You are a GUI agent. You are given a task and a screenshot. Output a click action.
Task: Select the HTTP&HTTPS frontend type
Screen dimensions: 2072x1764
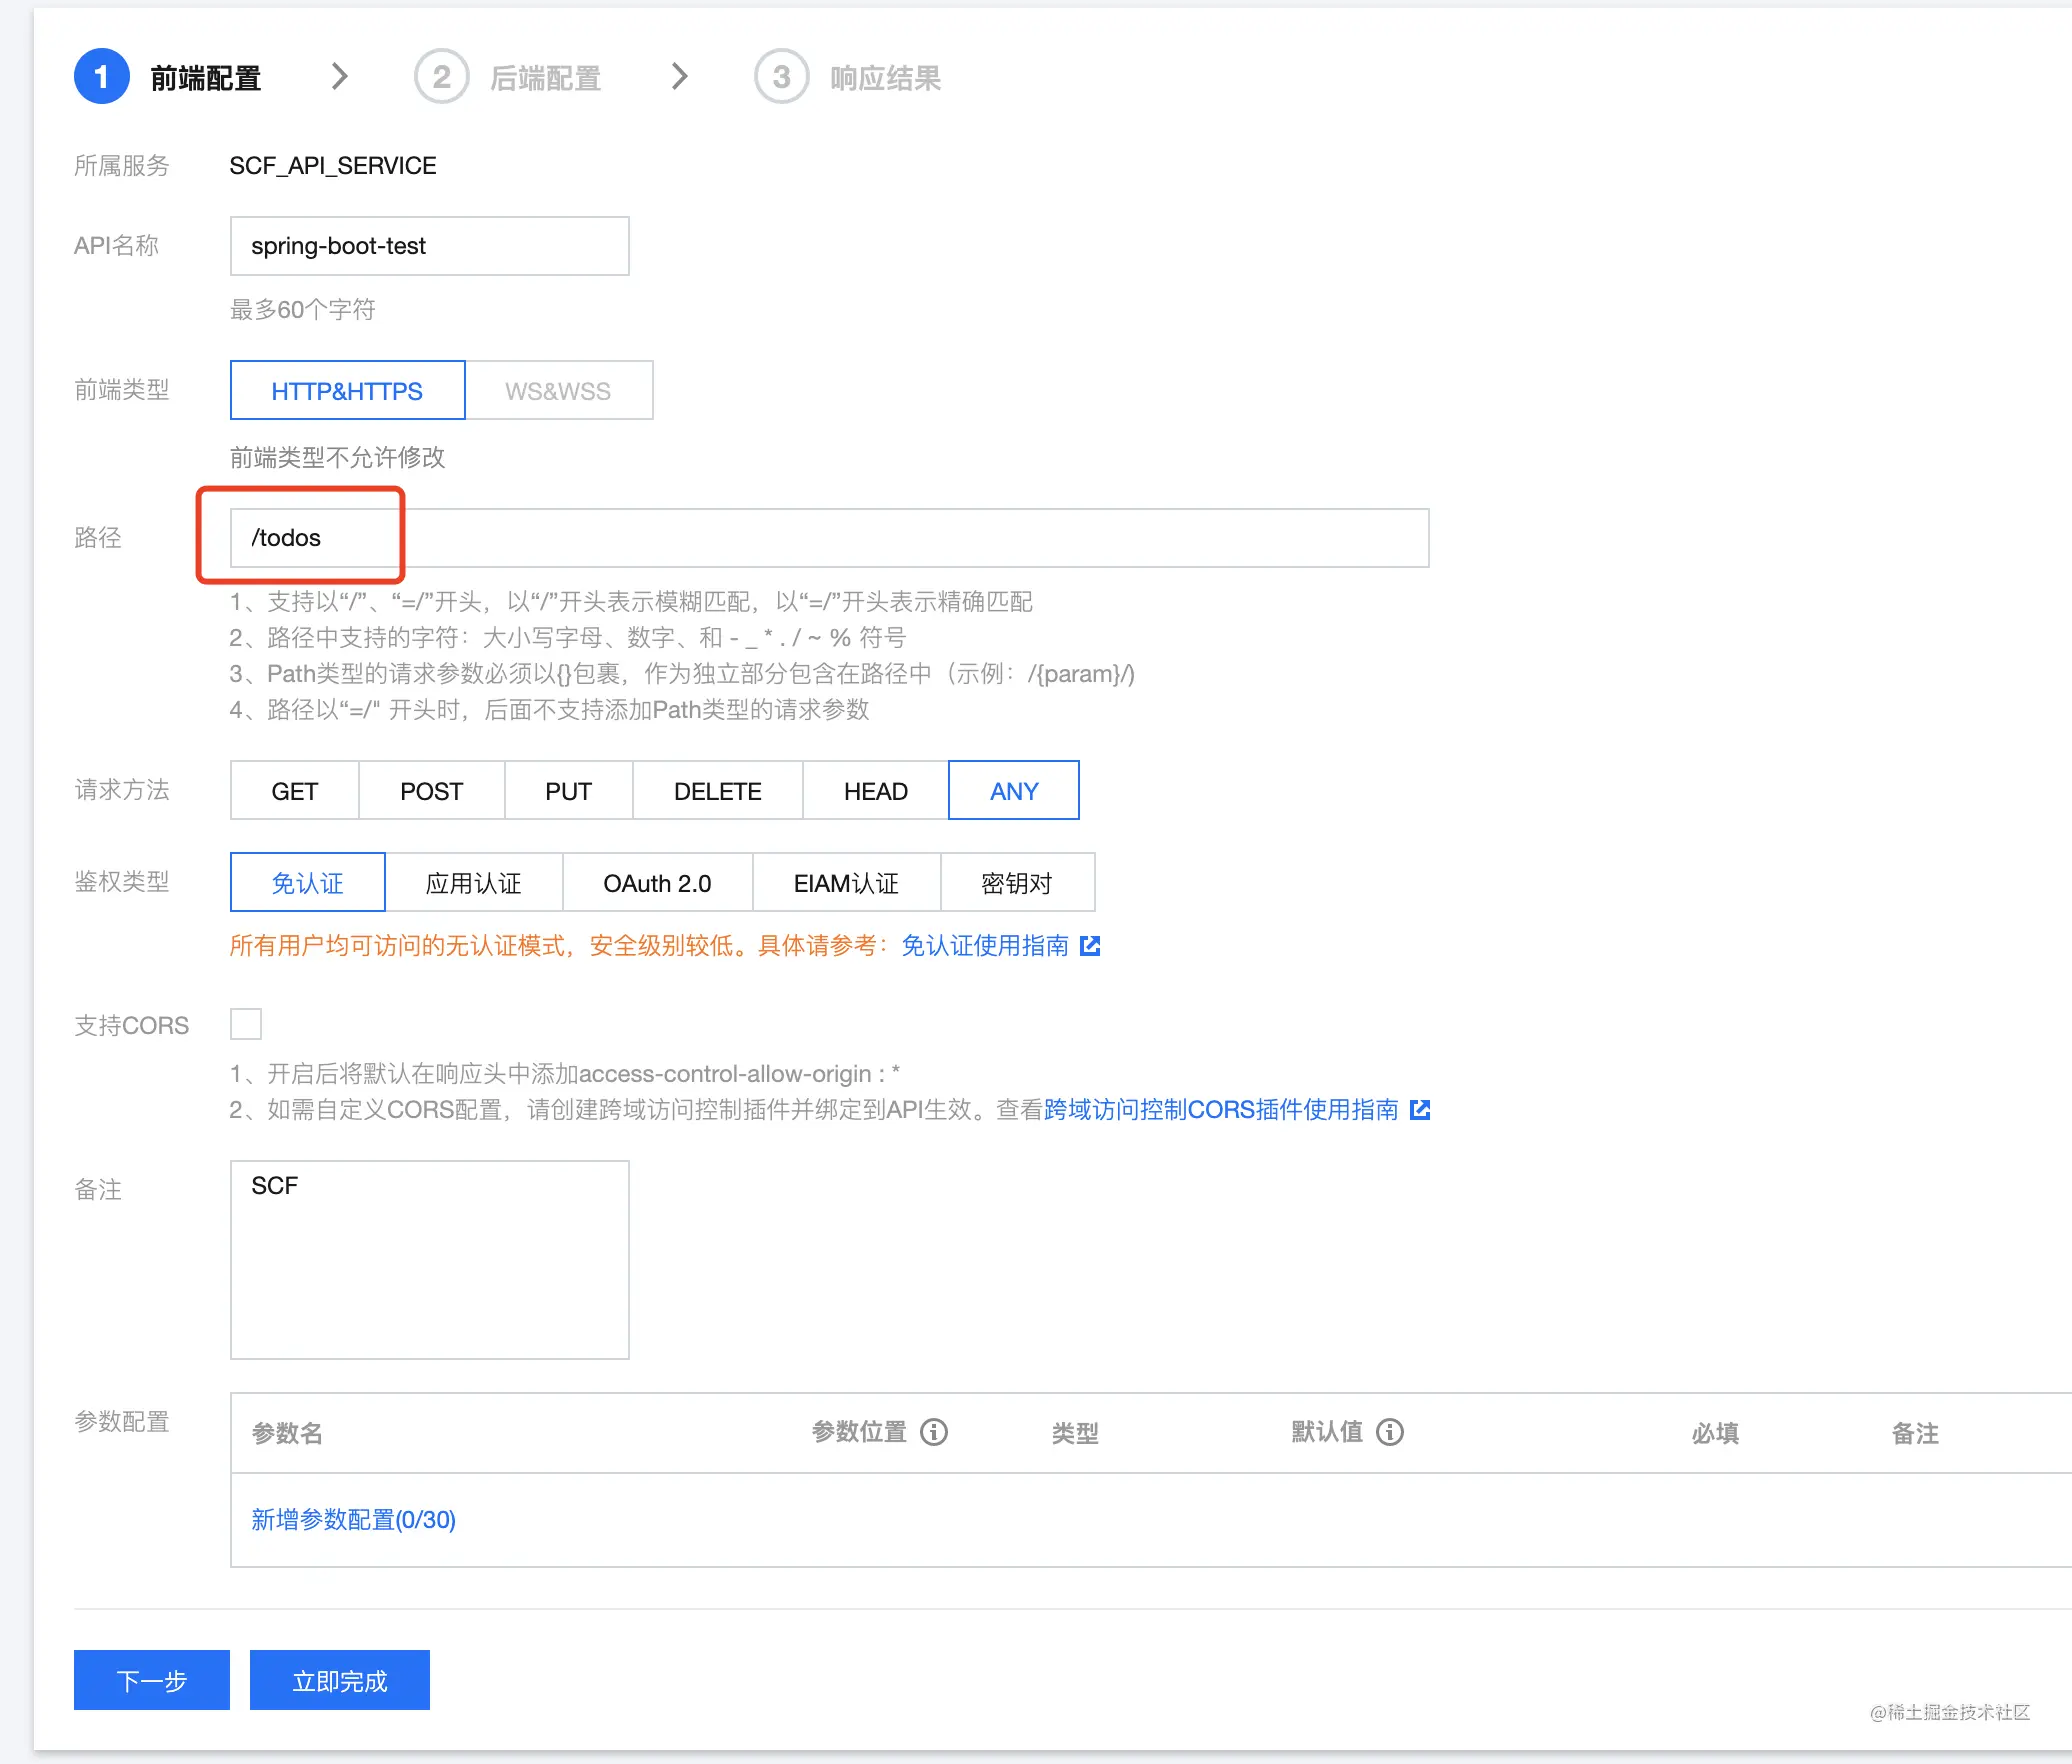click(347, 390)
